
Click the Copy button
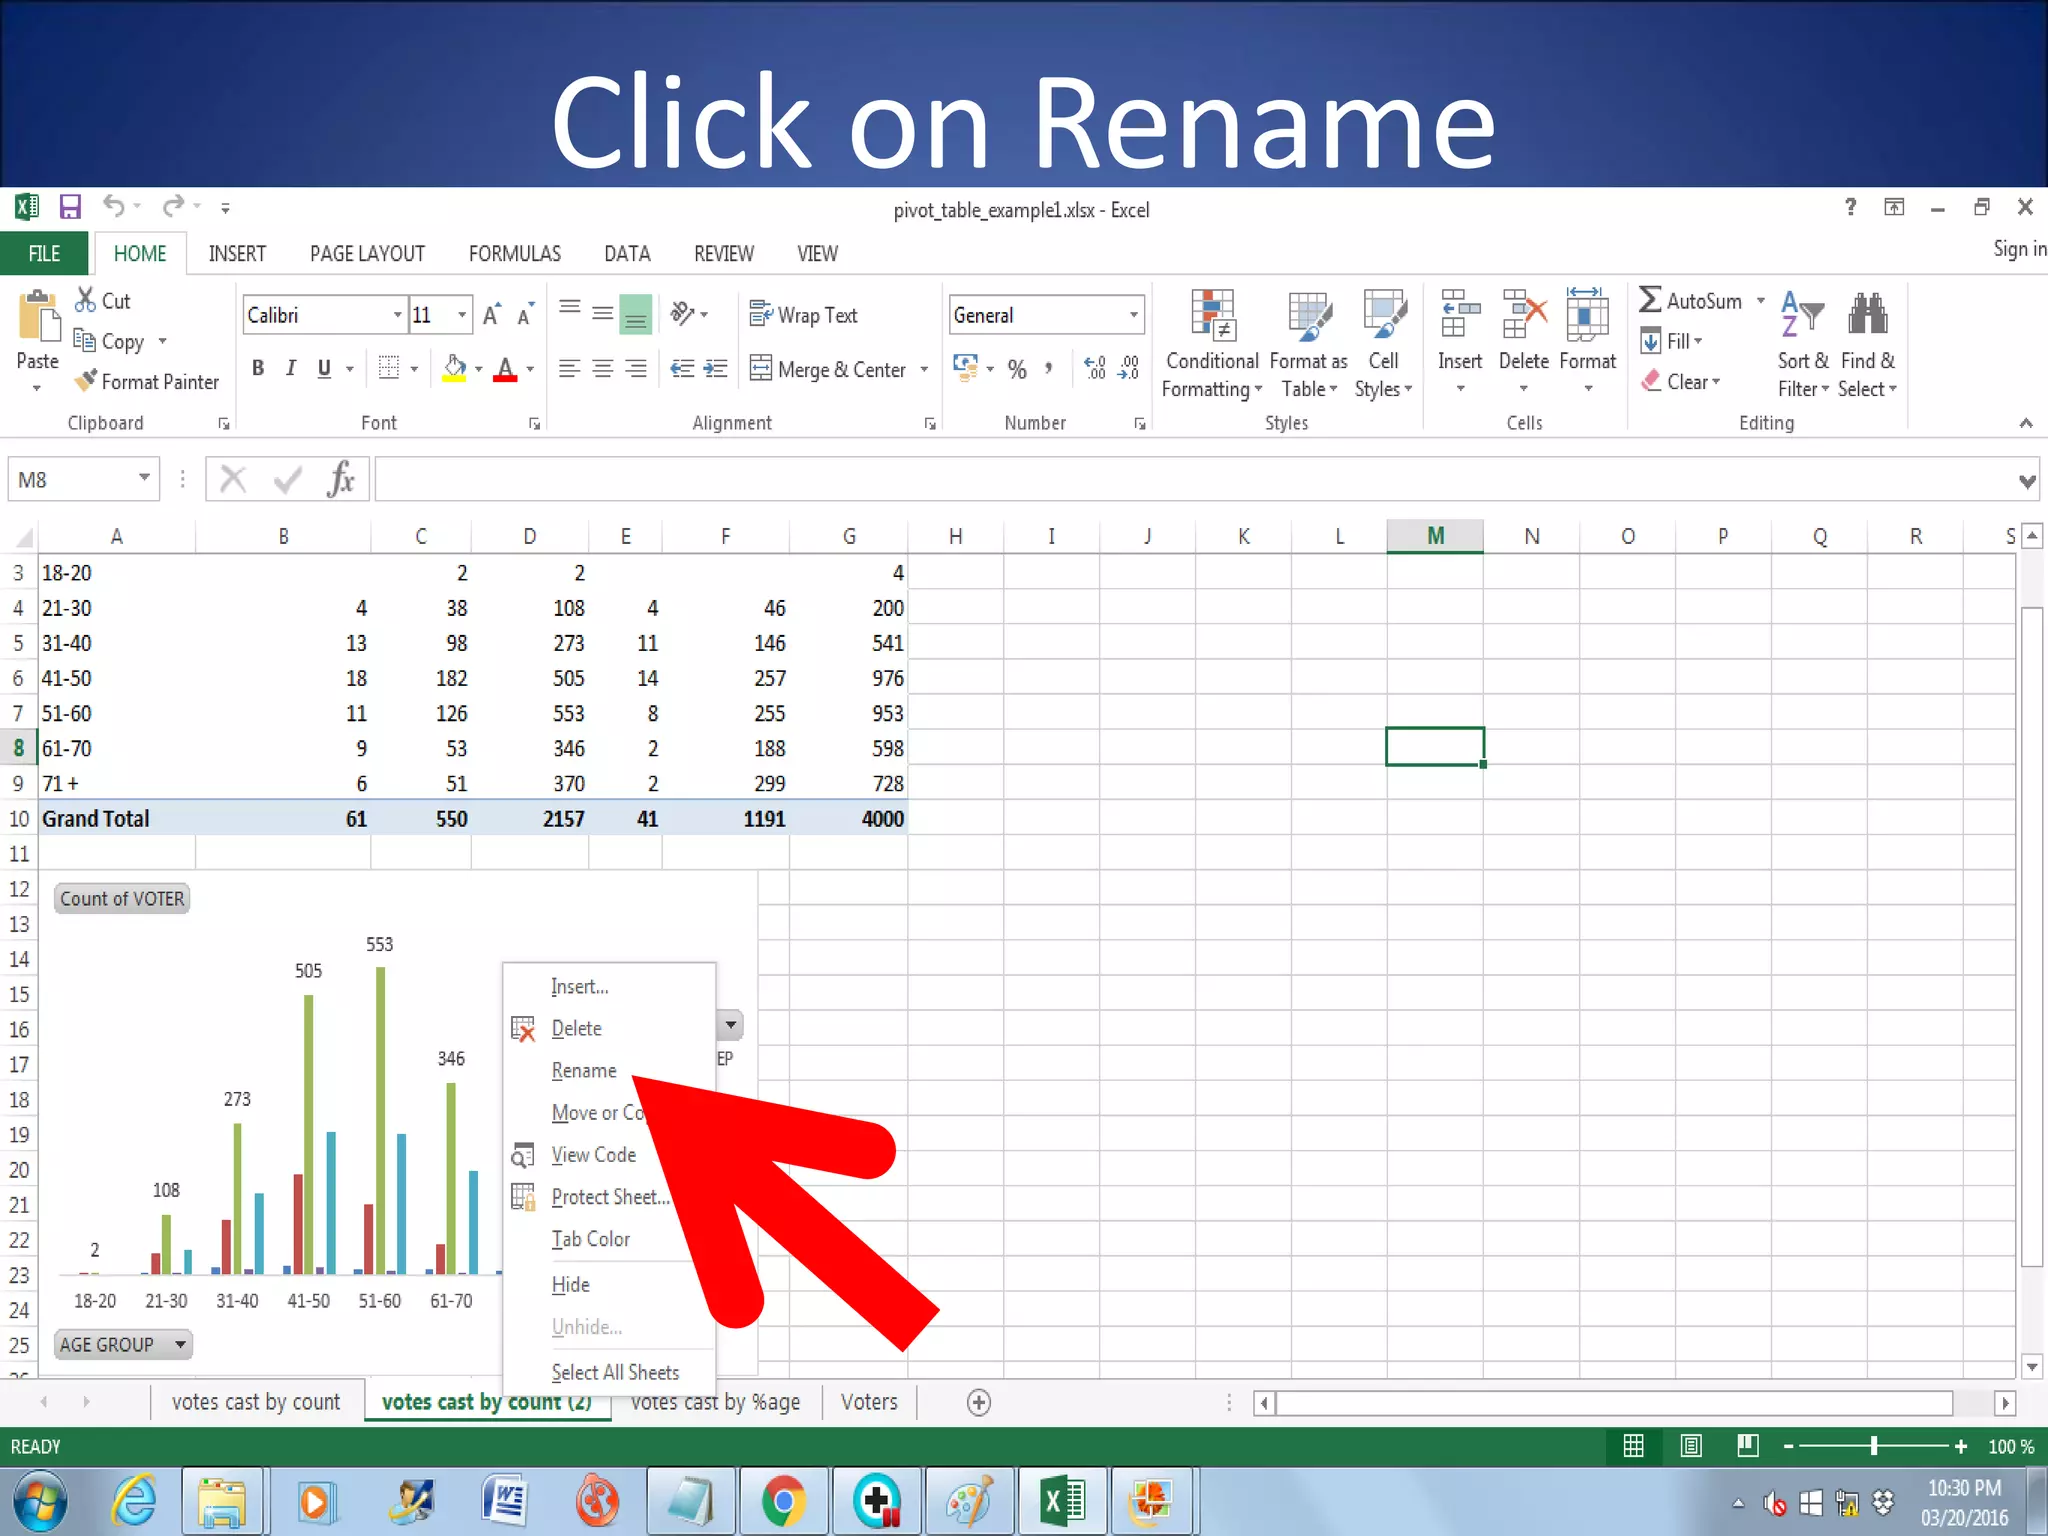pyautogui.click(x=111, y=342)
